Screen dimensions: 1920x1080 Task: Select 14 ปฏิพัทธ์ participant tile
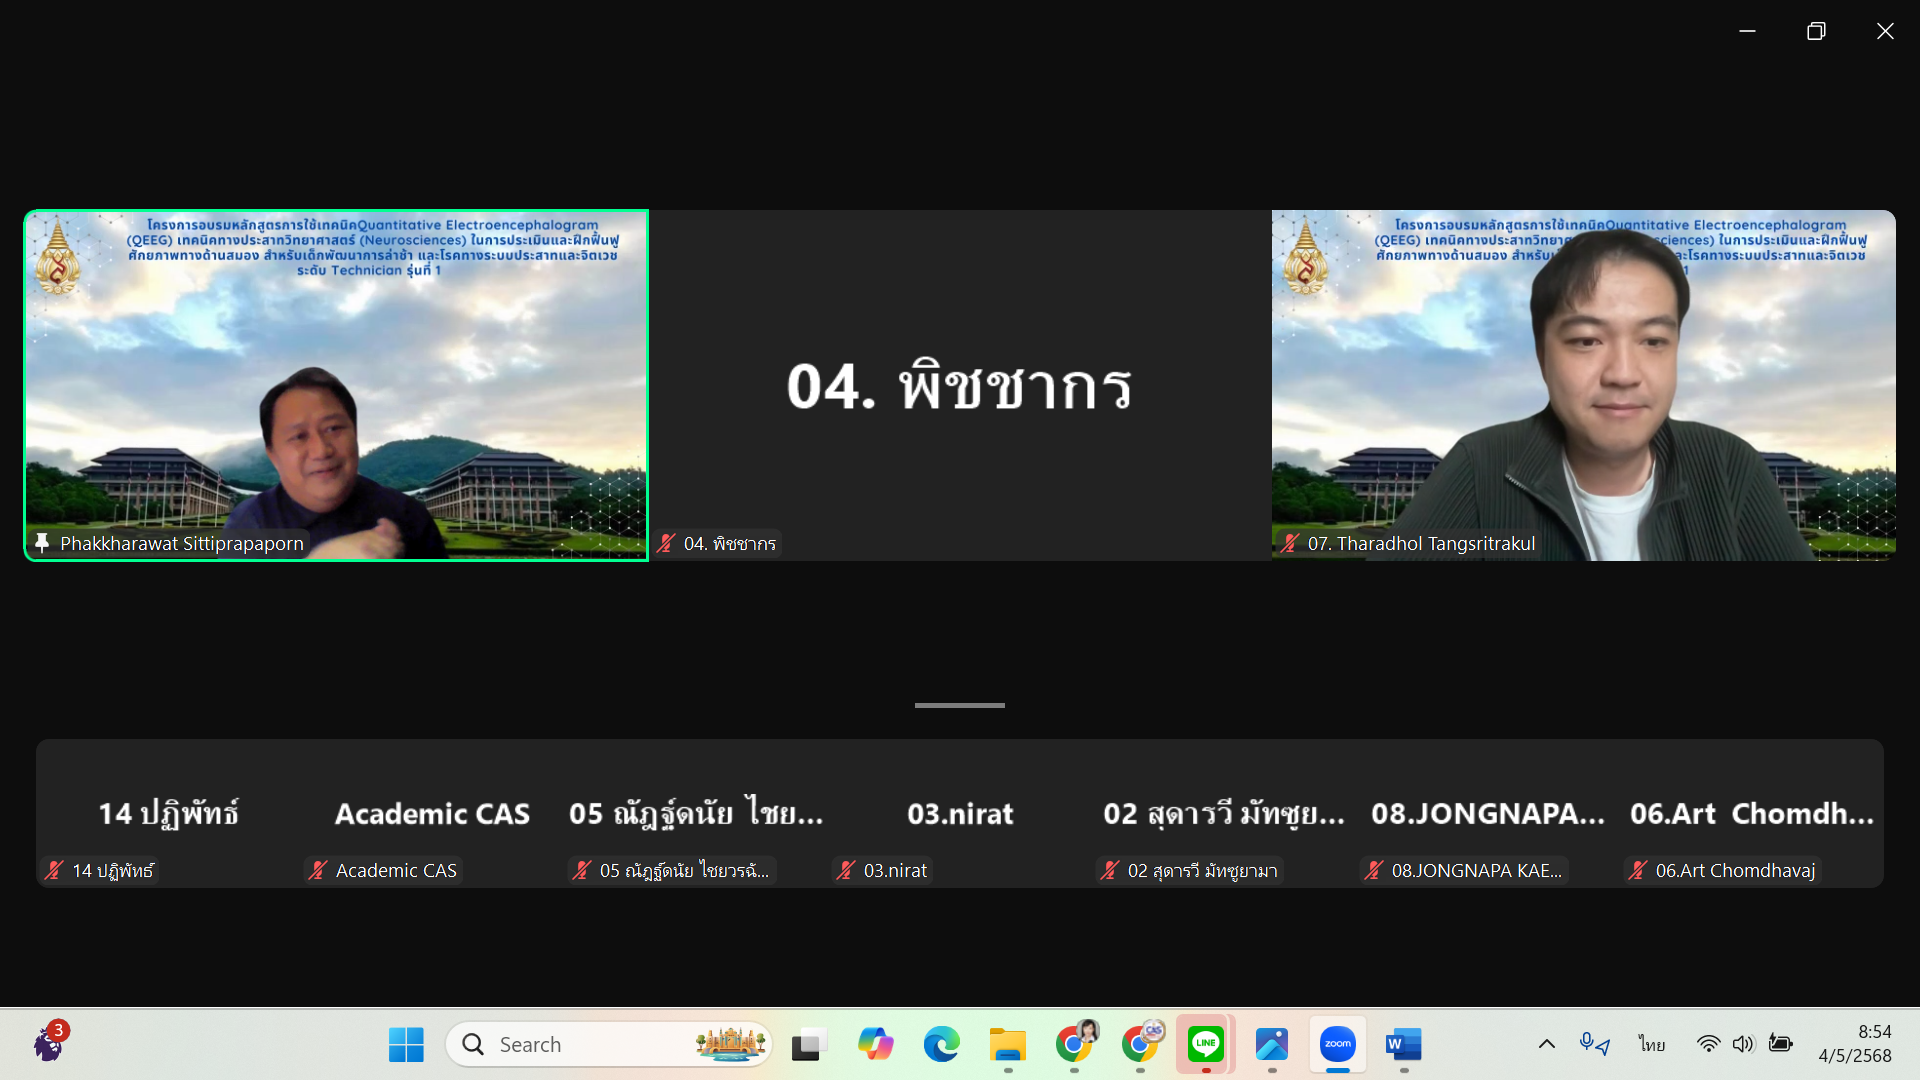pyautogui.click(x=168, y=814)
